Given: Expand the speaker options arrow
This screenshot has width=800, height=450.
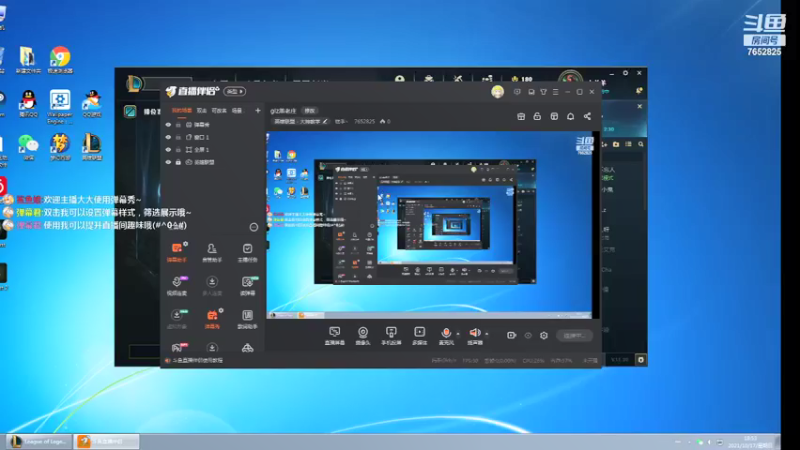Looking at the screenshot, I should (x=487, y=334).
